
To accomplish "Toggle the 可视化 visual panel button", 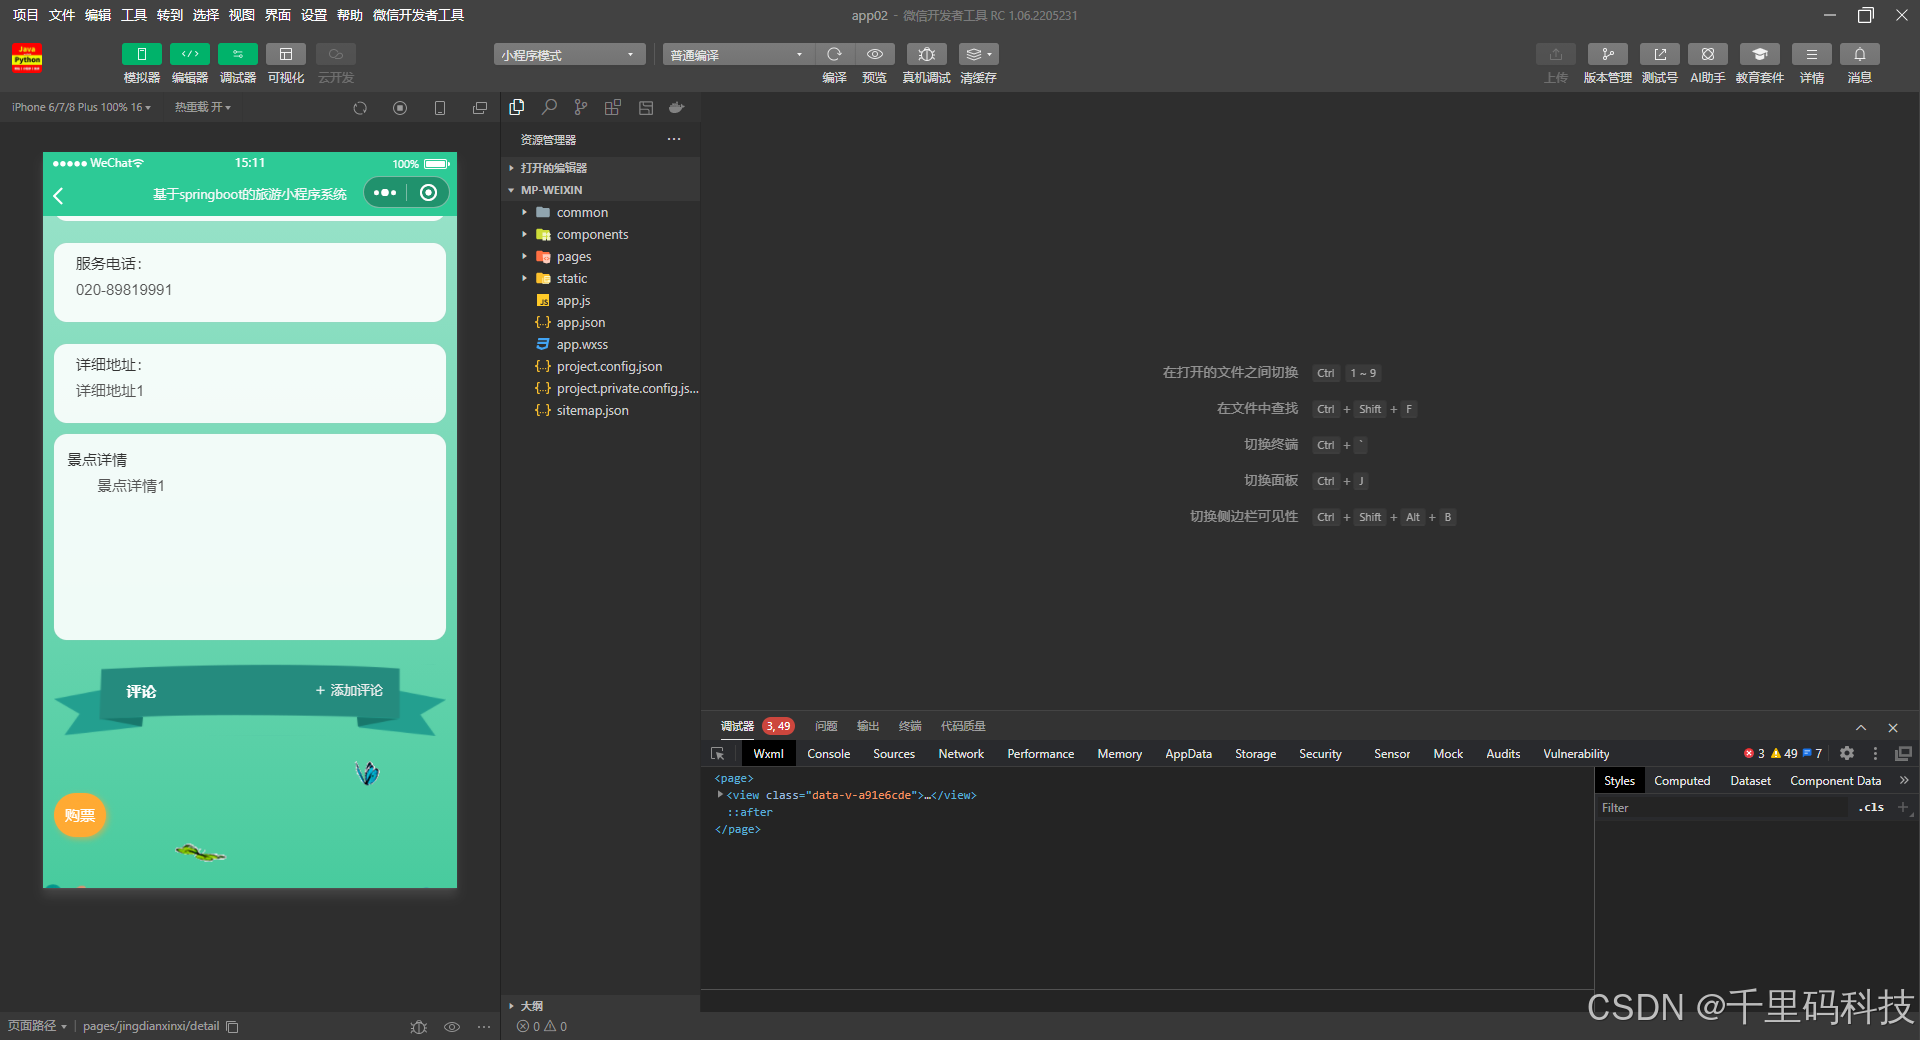I will click(286, 54).
